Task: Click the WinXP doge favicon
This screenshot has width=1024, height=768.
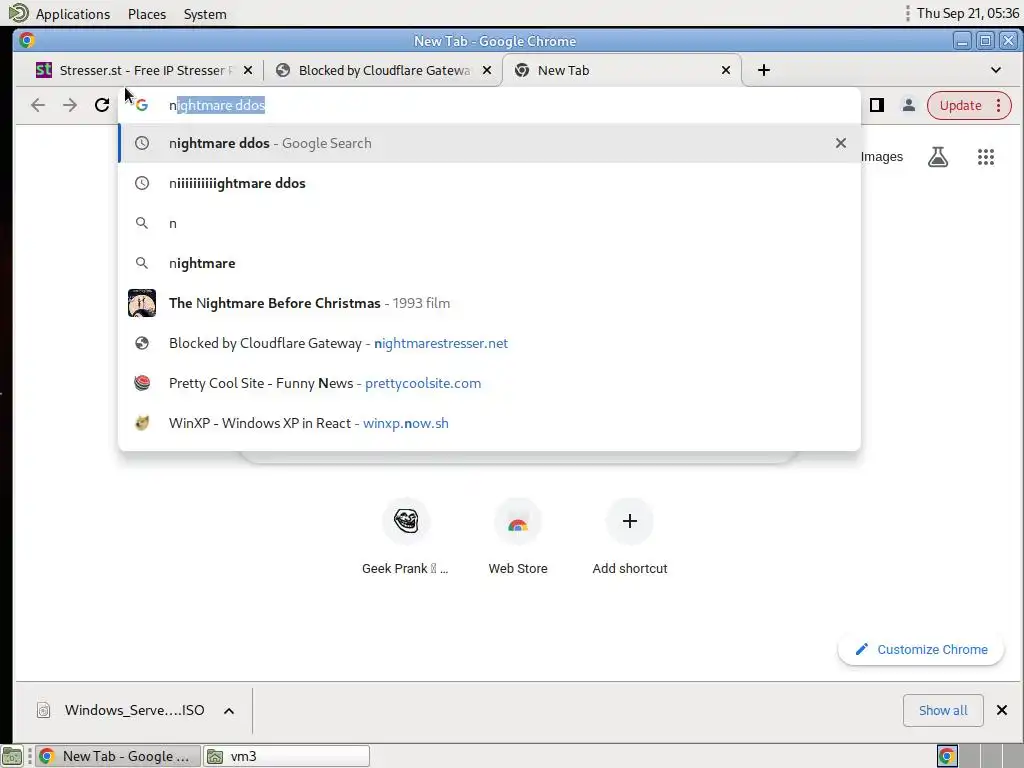Action: [x=142, y=423]
